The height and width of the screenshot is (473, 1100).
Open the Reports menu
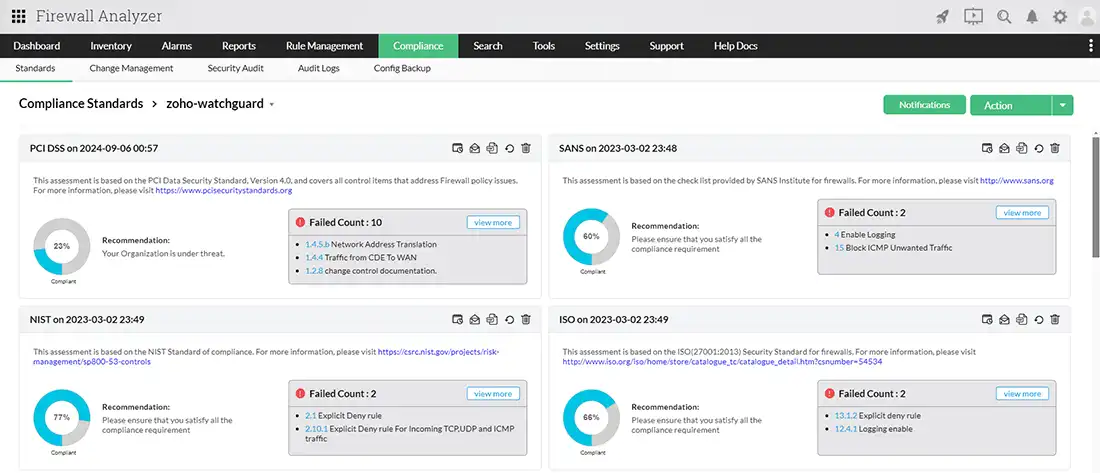click(239, 46)
